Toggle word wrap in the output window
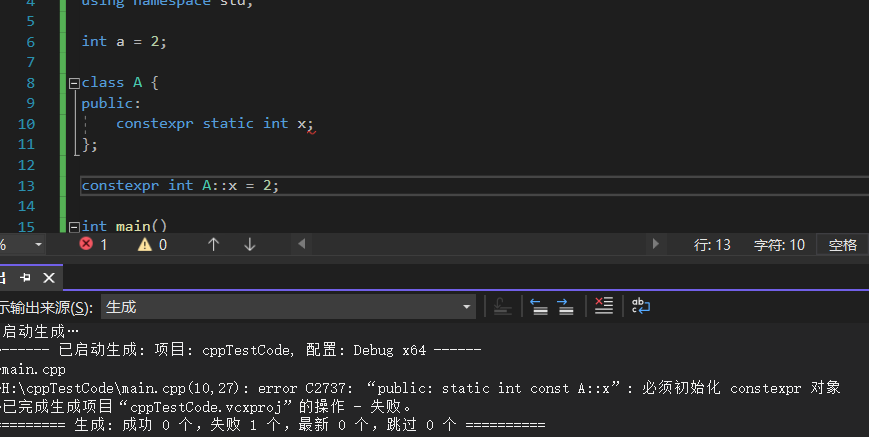The width and height of the screenshot is (869, 437). click(x=640, y=307)
